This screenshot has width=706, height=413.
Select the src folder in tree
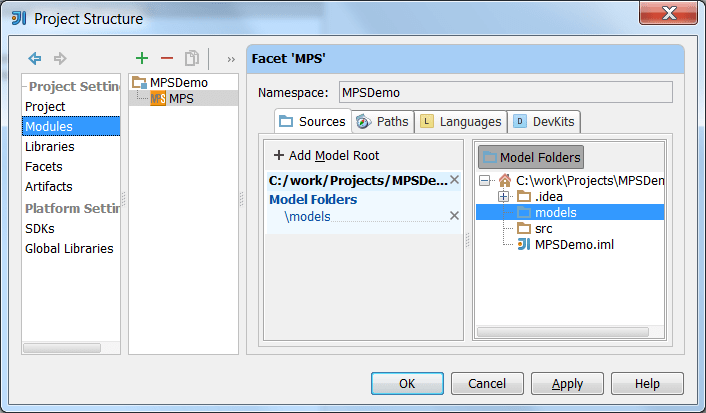535,228
